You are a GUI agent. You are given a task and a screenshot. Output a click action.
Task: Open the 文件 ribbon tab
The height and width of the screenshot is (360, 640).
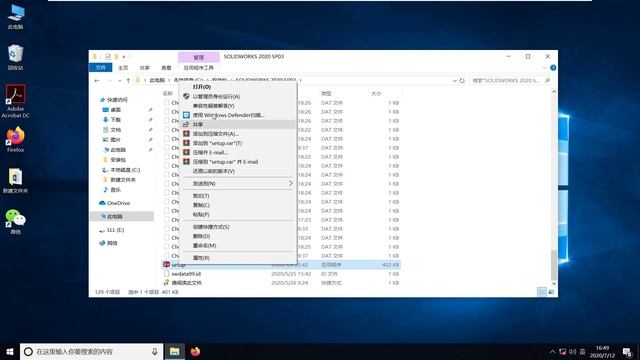pos(100,67)
